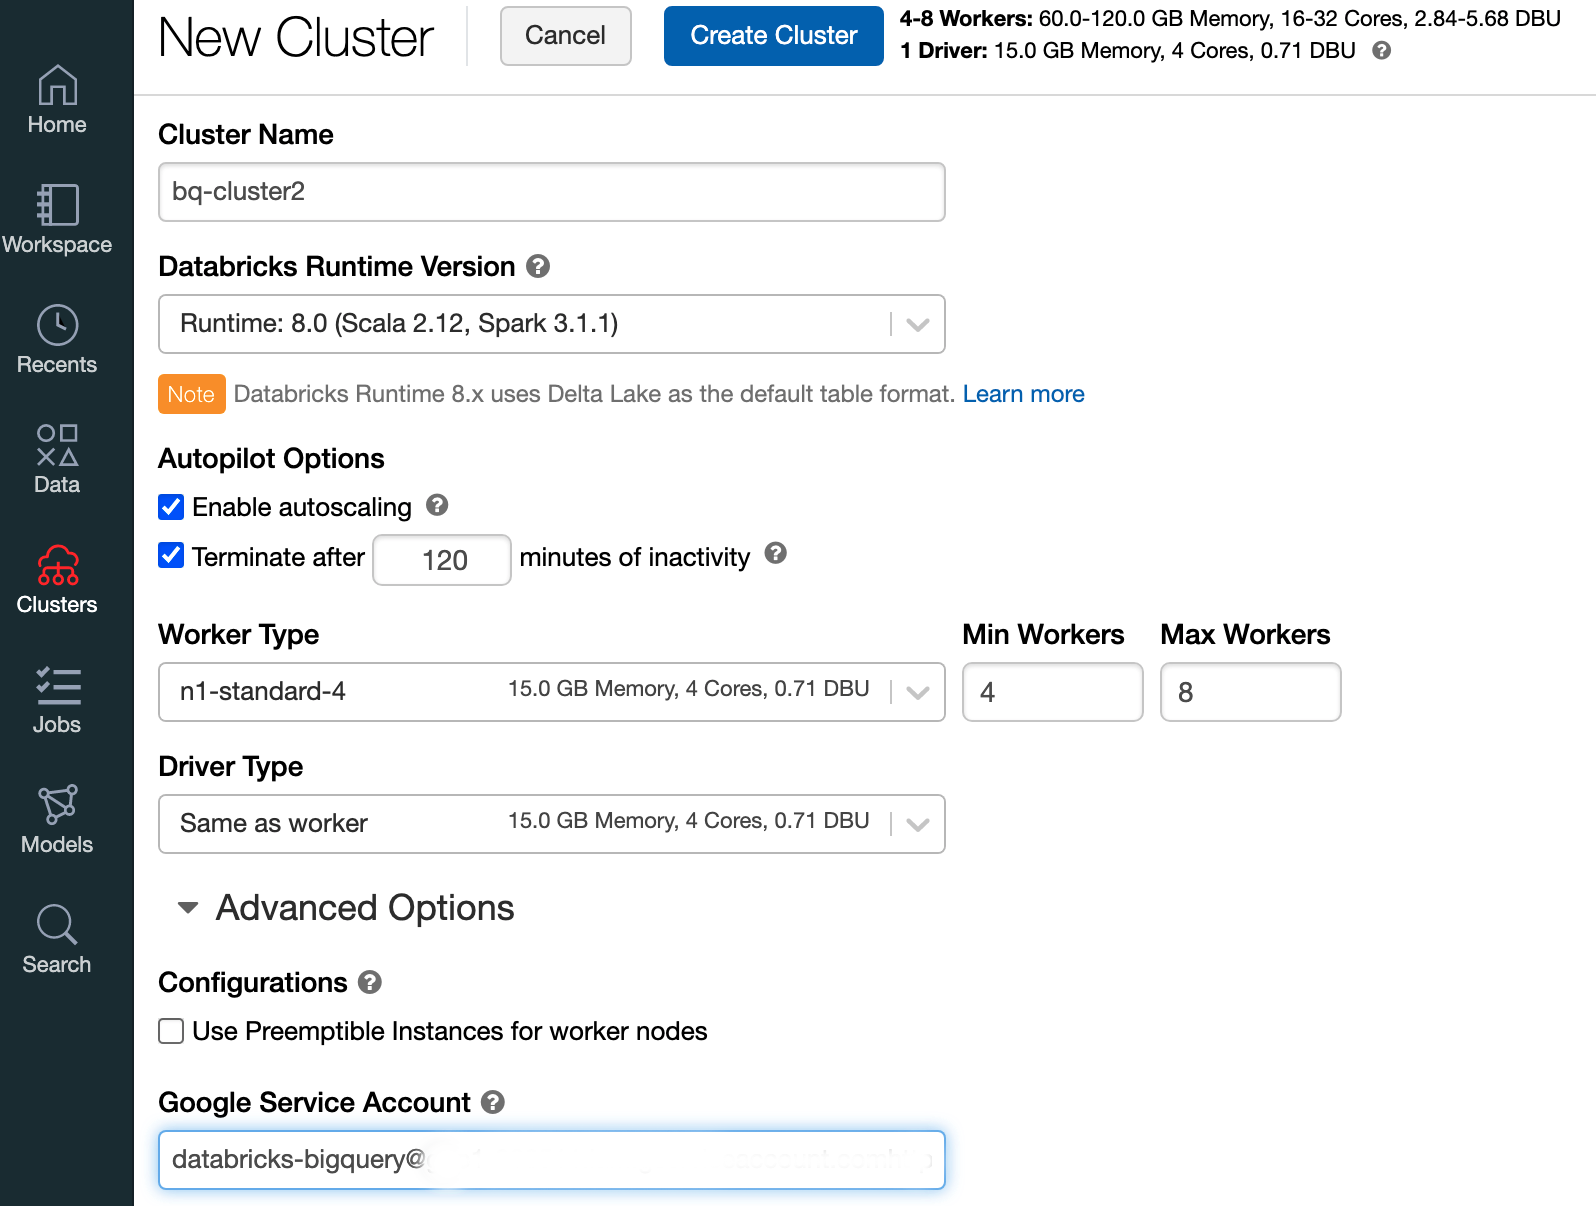Screen dimensions: 1596x1206
Task: Open Models in the sidebar
Action: click(x=57, y=819)
